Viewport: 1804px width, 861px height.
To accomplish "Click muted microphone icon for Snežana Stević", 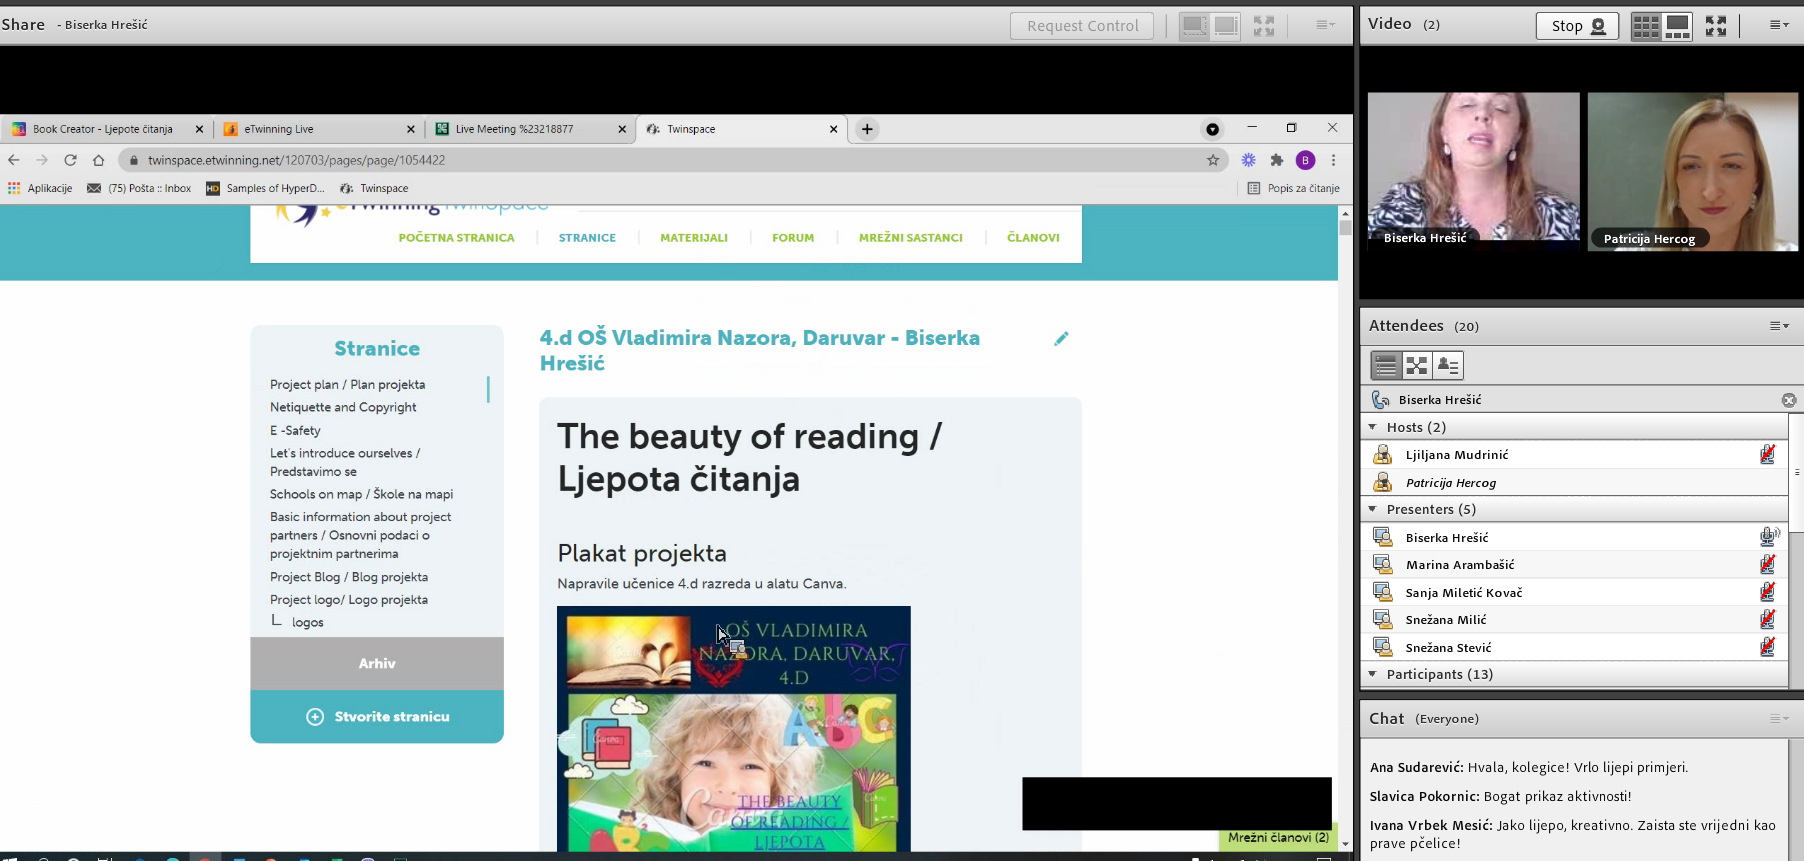I will tap(1768, 647).
